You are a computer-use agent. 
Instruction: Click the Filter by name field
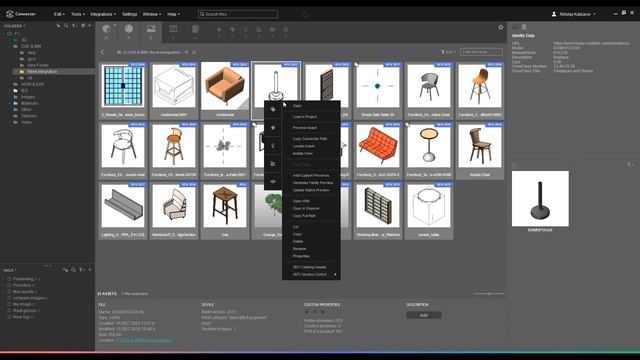(x=481, y=52)
